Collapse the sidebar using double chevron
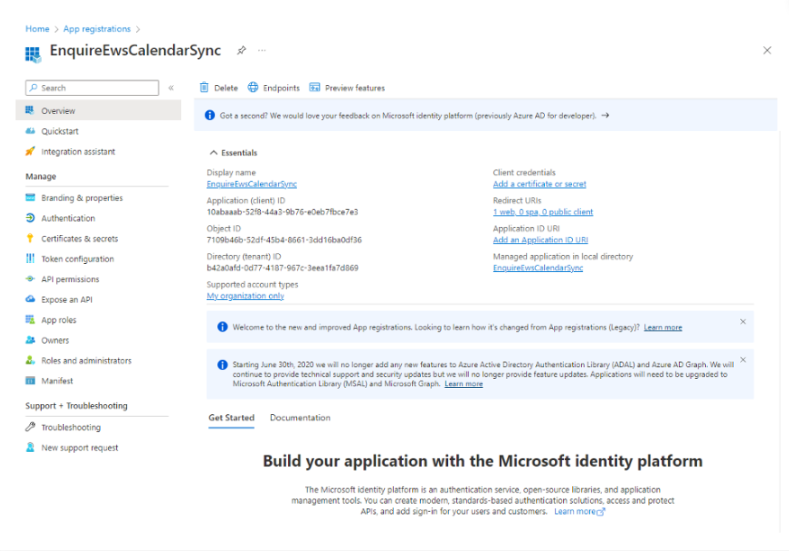 point(171,88)
